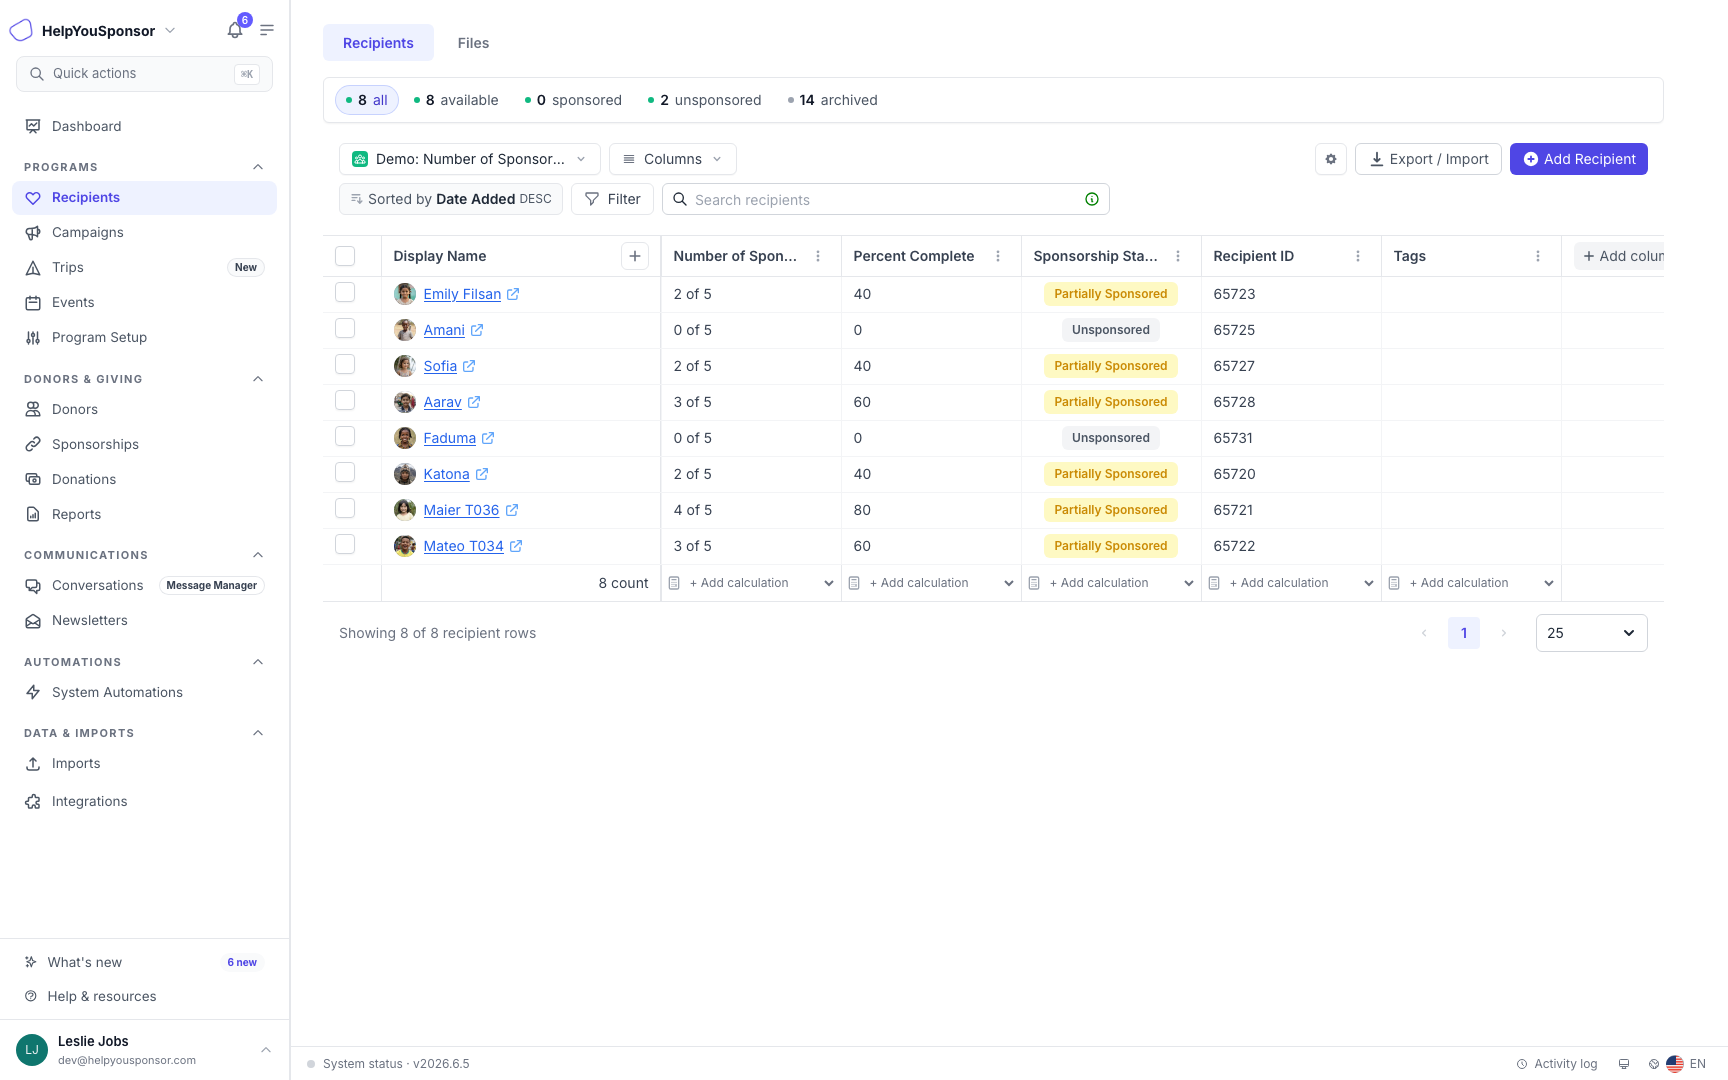
Task: Open options menu for Tags column
Action: (1538, 256)
